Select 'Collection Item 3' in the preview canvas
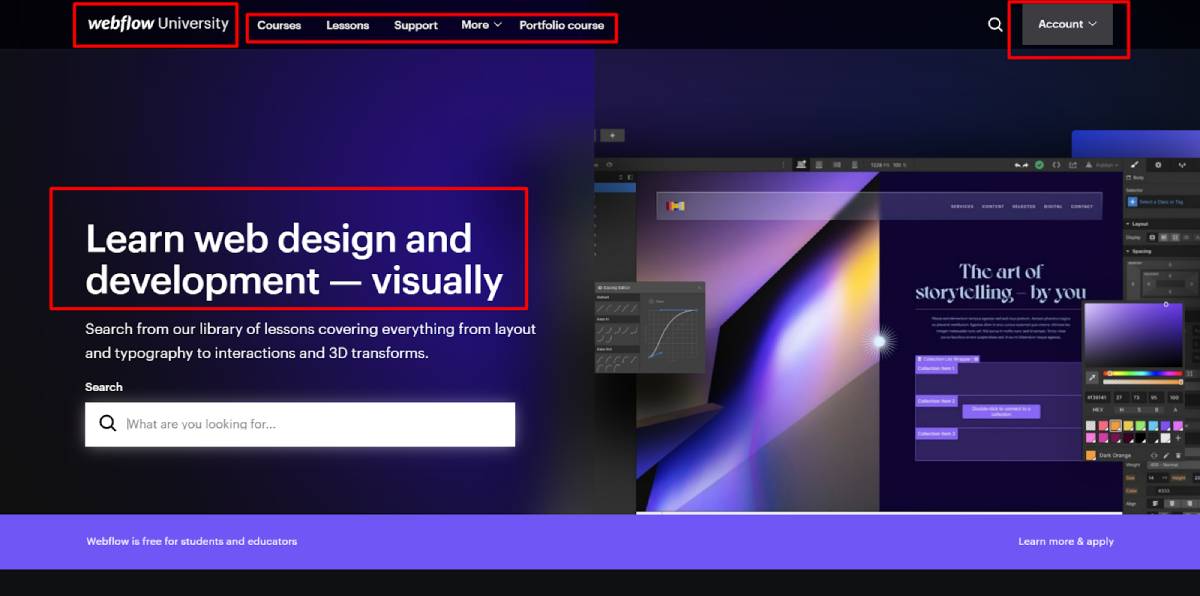1200x596 pixels. [936, 434]
